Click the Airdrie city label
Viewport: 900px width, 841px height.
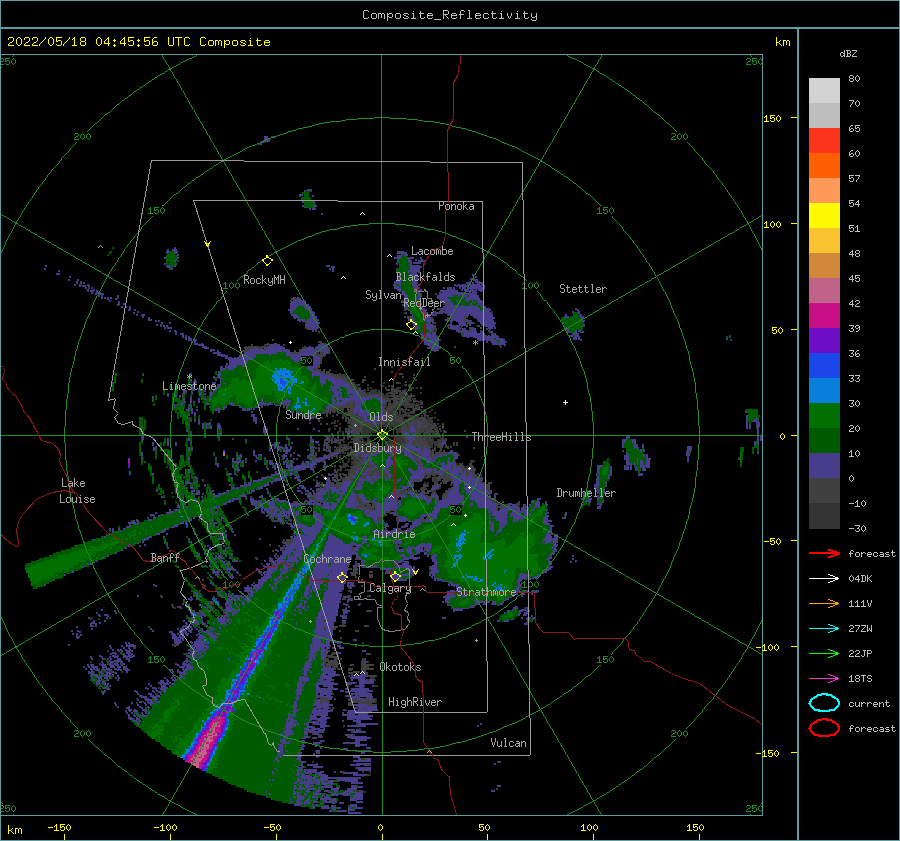click(394, 534)
